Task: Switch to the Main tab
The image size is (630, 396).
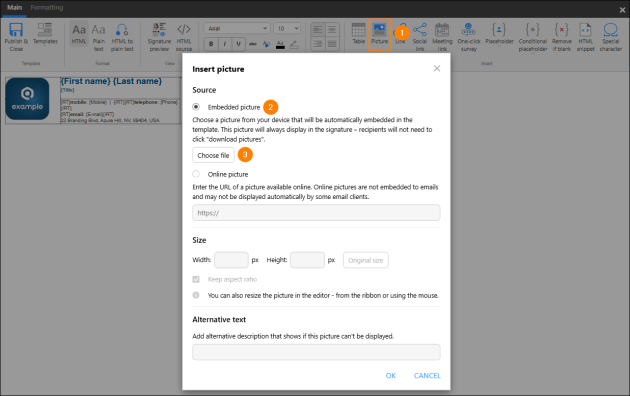Action: [x=14, y=8]
